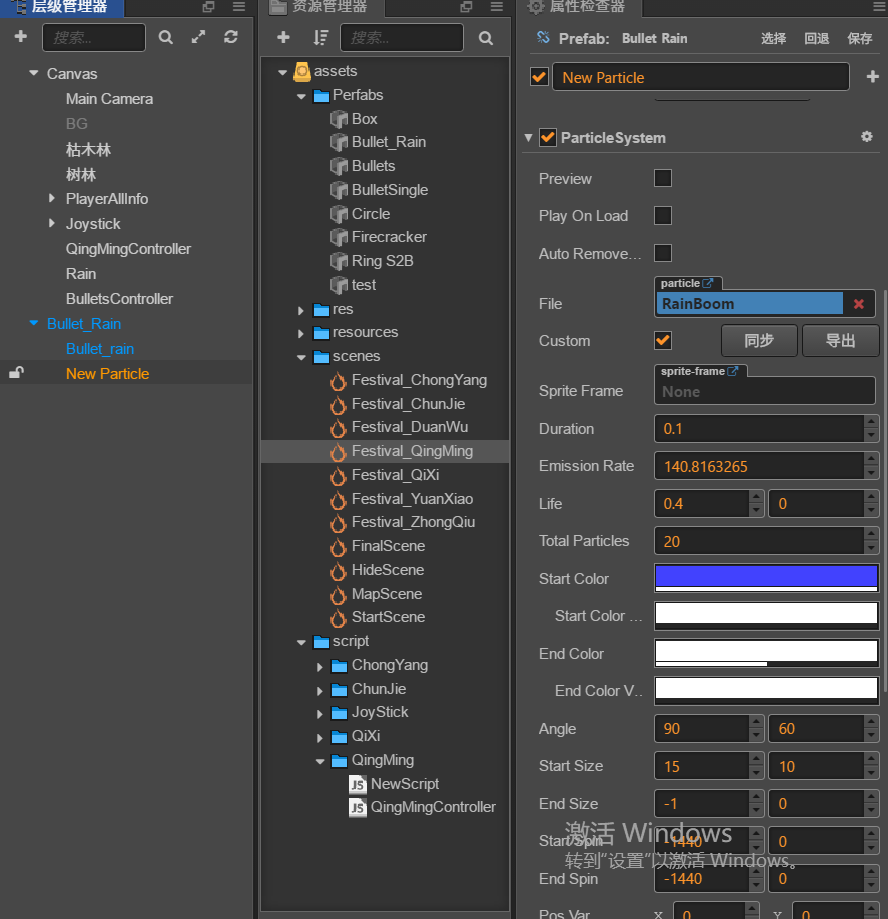Click the 保存 save prefab button

click(x=859, y=38)
